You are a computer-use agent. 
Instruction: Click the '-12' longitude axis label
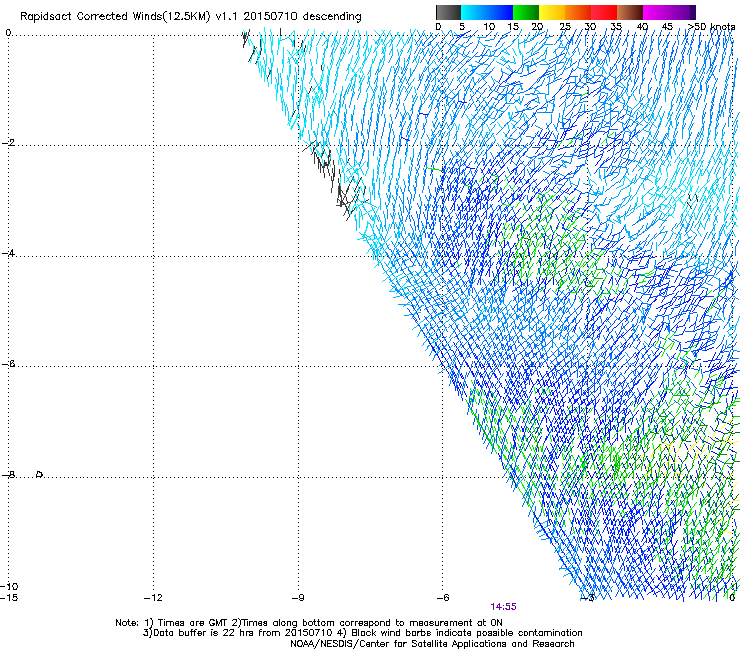tap(153, 598)
